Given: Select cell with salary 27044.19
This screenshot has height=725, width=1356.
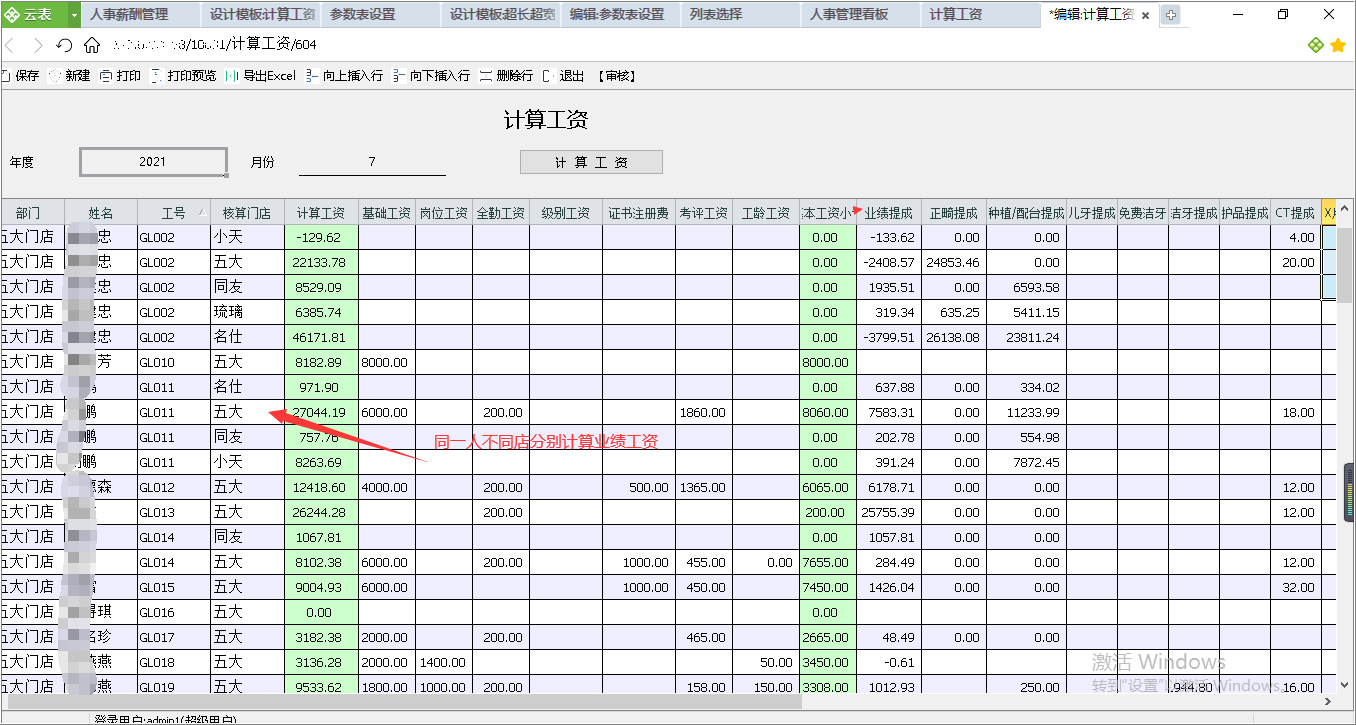Looking at the screenshot, I should 321,412.
